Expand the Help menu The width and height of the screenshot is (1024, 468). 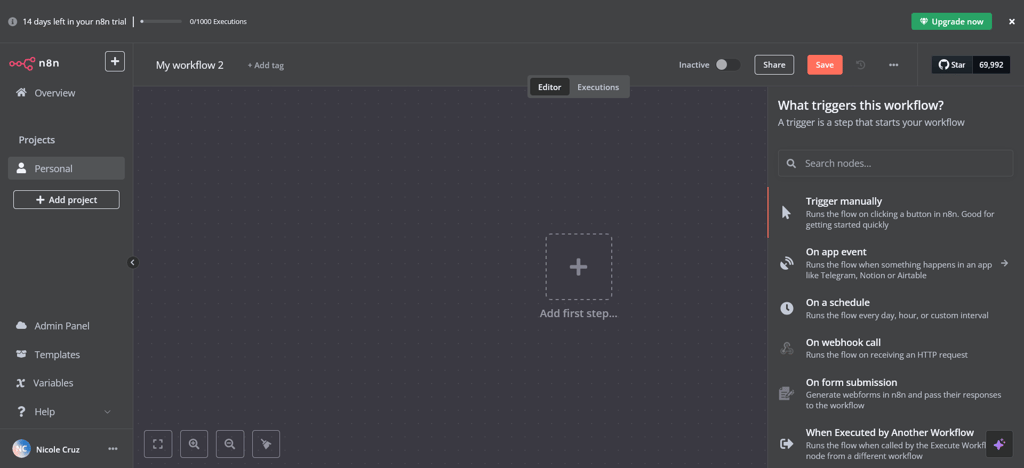click(x=64, y=412)
